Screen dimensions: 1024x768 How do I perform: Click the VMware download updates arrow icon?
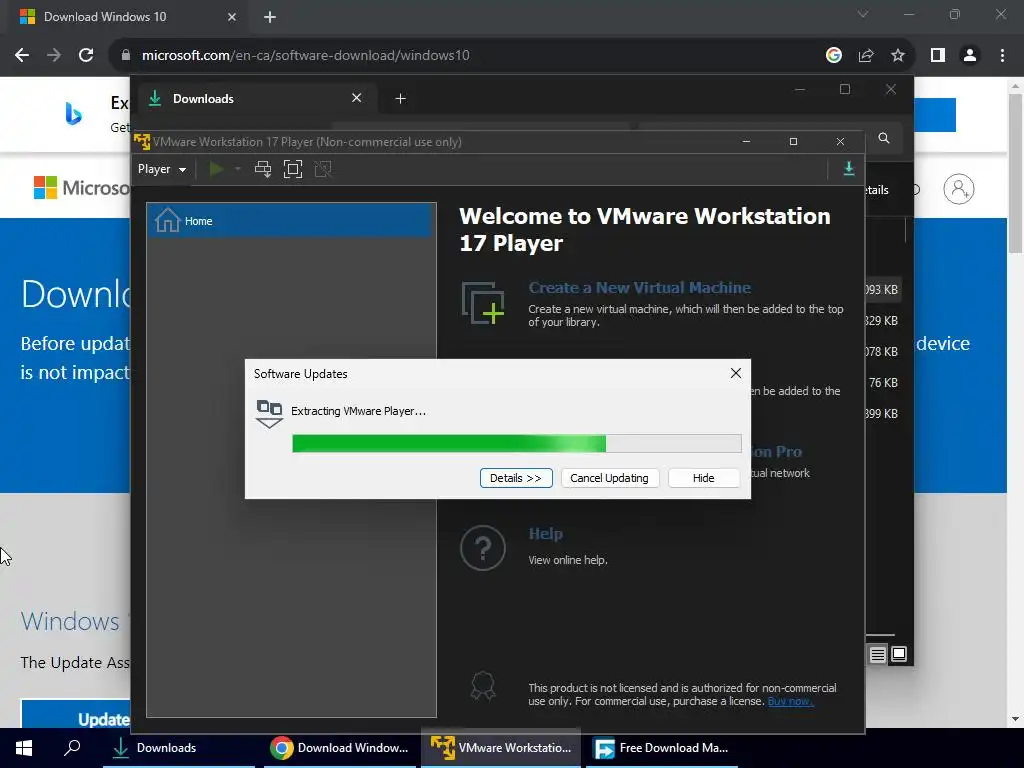point(848,168)
